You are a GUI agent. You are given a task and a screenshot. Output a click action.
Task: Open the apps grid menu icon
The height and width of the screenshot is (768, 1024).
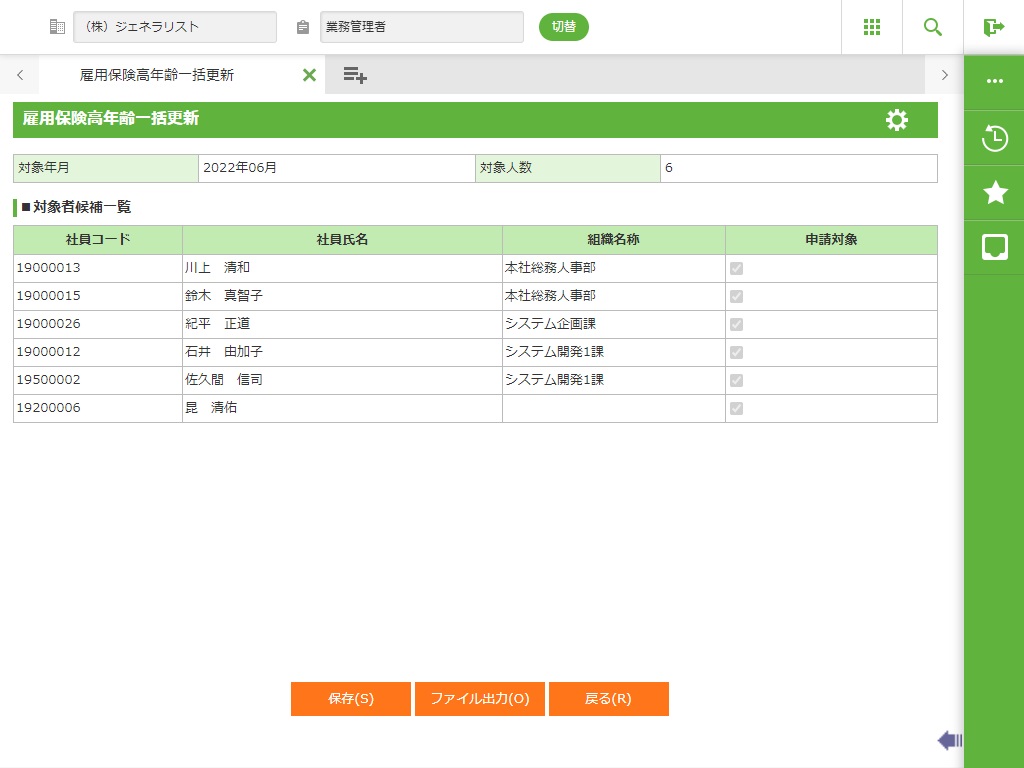(871, 27)
